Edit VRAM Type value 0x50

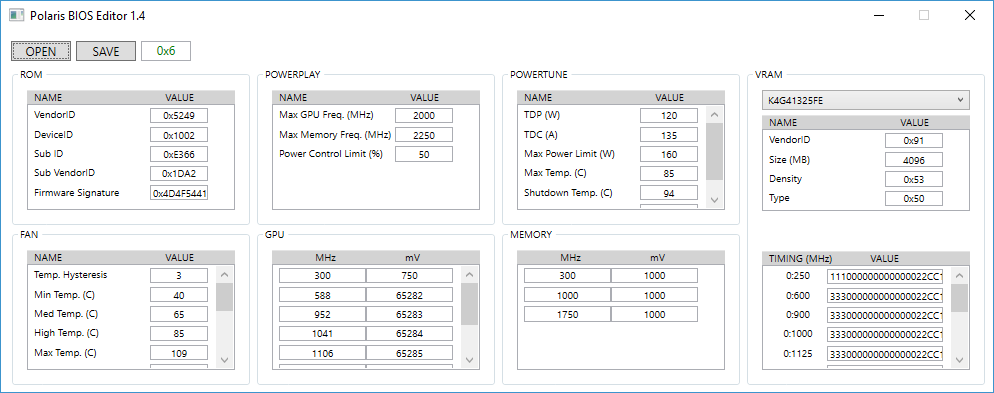tap(913, 198)
